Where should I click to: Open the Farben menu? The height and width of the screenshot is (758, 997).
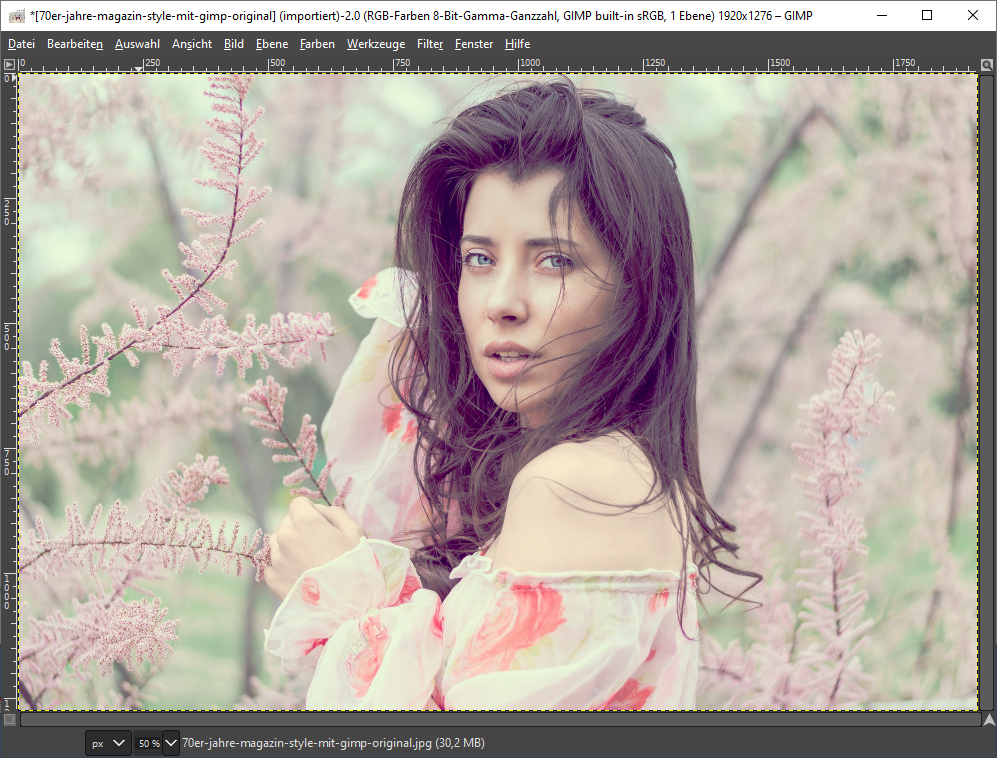pyautogui.click(x=317, y=44)
